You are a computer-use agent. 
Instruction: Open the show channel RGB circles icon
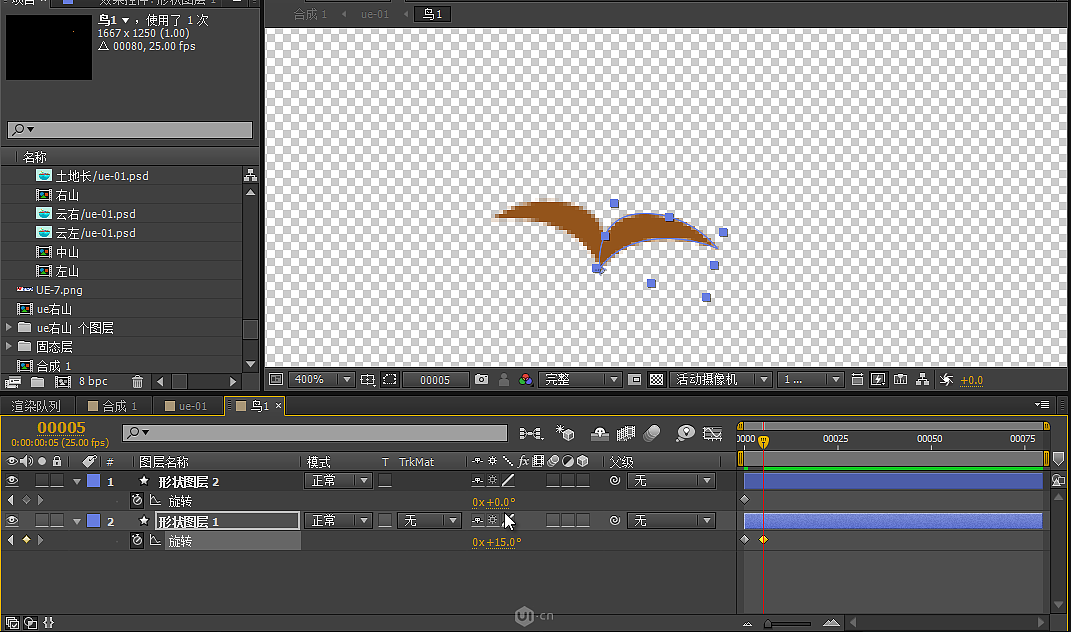pos(525,380)
